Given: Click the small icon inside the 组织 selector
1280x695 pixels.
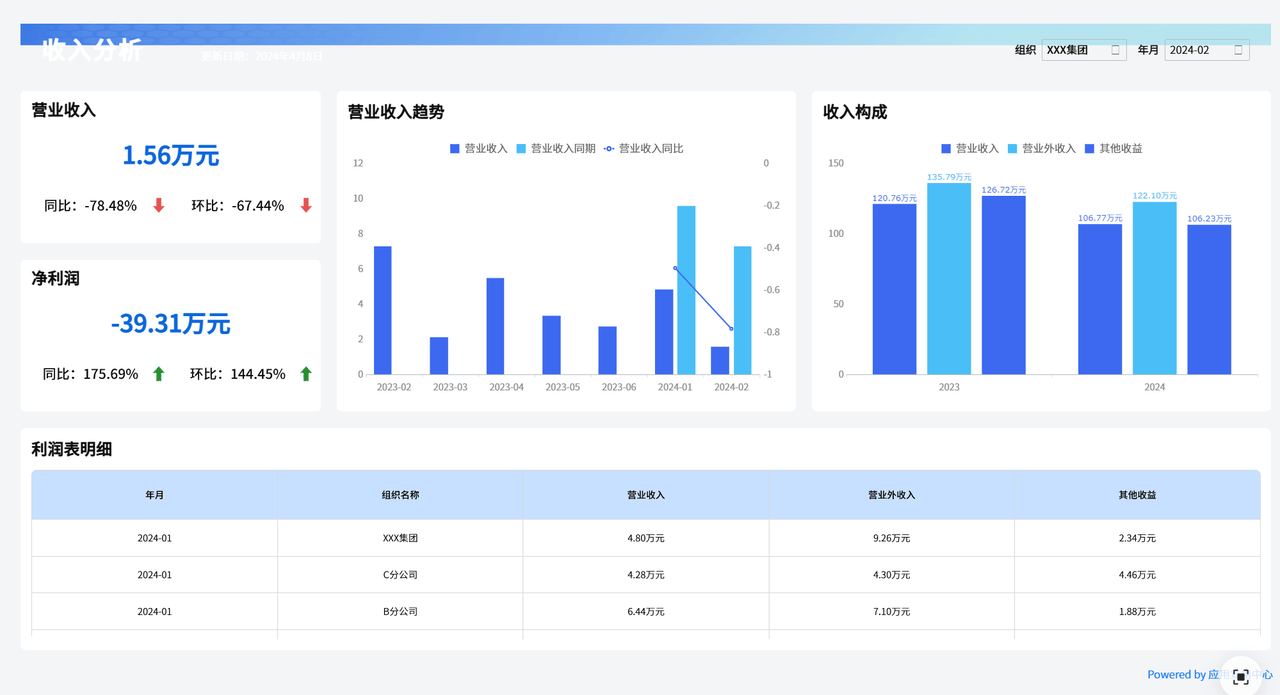Looking at the screenshot, I should pos(1116,50).
